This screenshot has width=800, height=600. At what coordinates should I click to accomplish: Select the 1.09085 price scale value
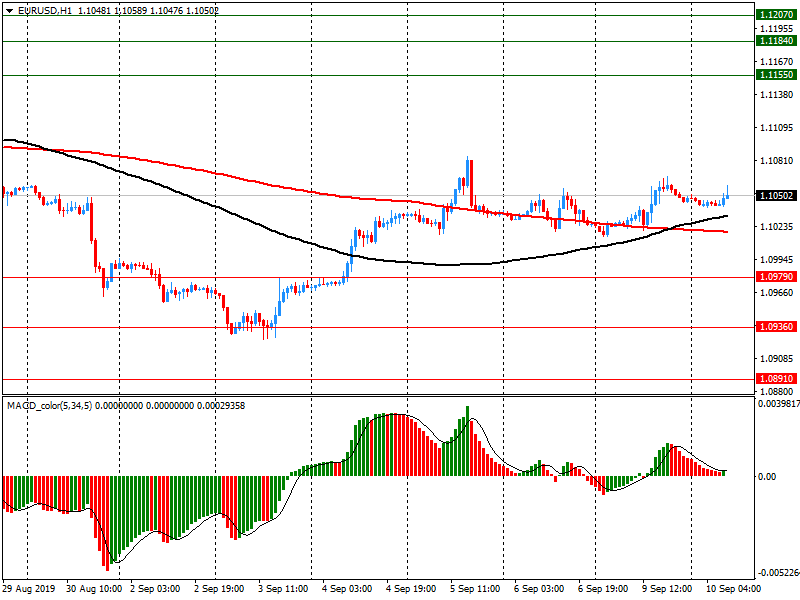tap(777, 359)
